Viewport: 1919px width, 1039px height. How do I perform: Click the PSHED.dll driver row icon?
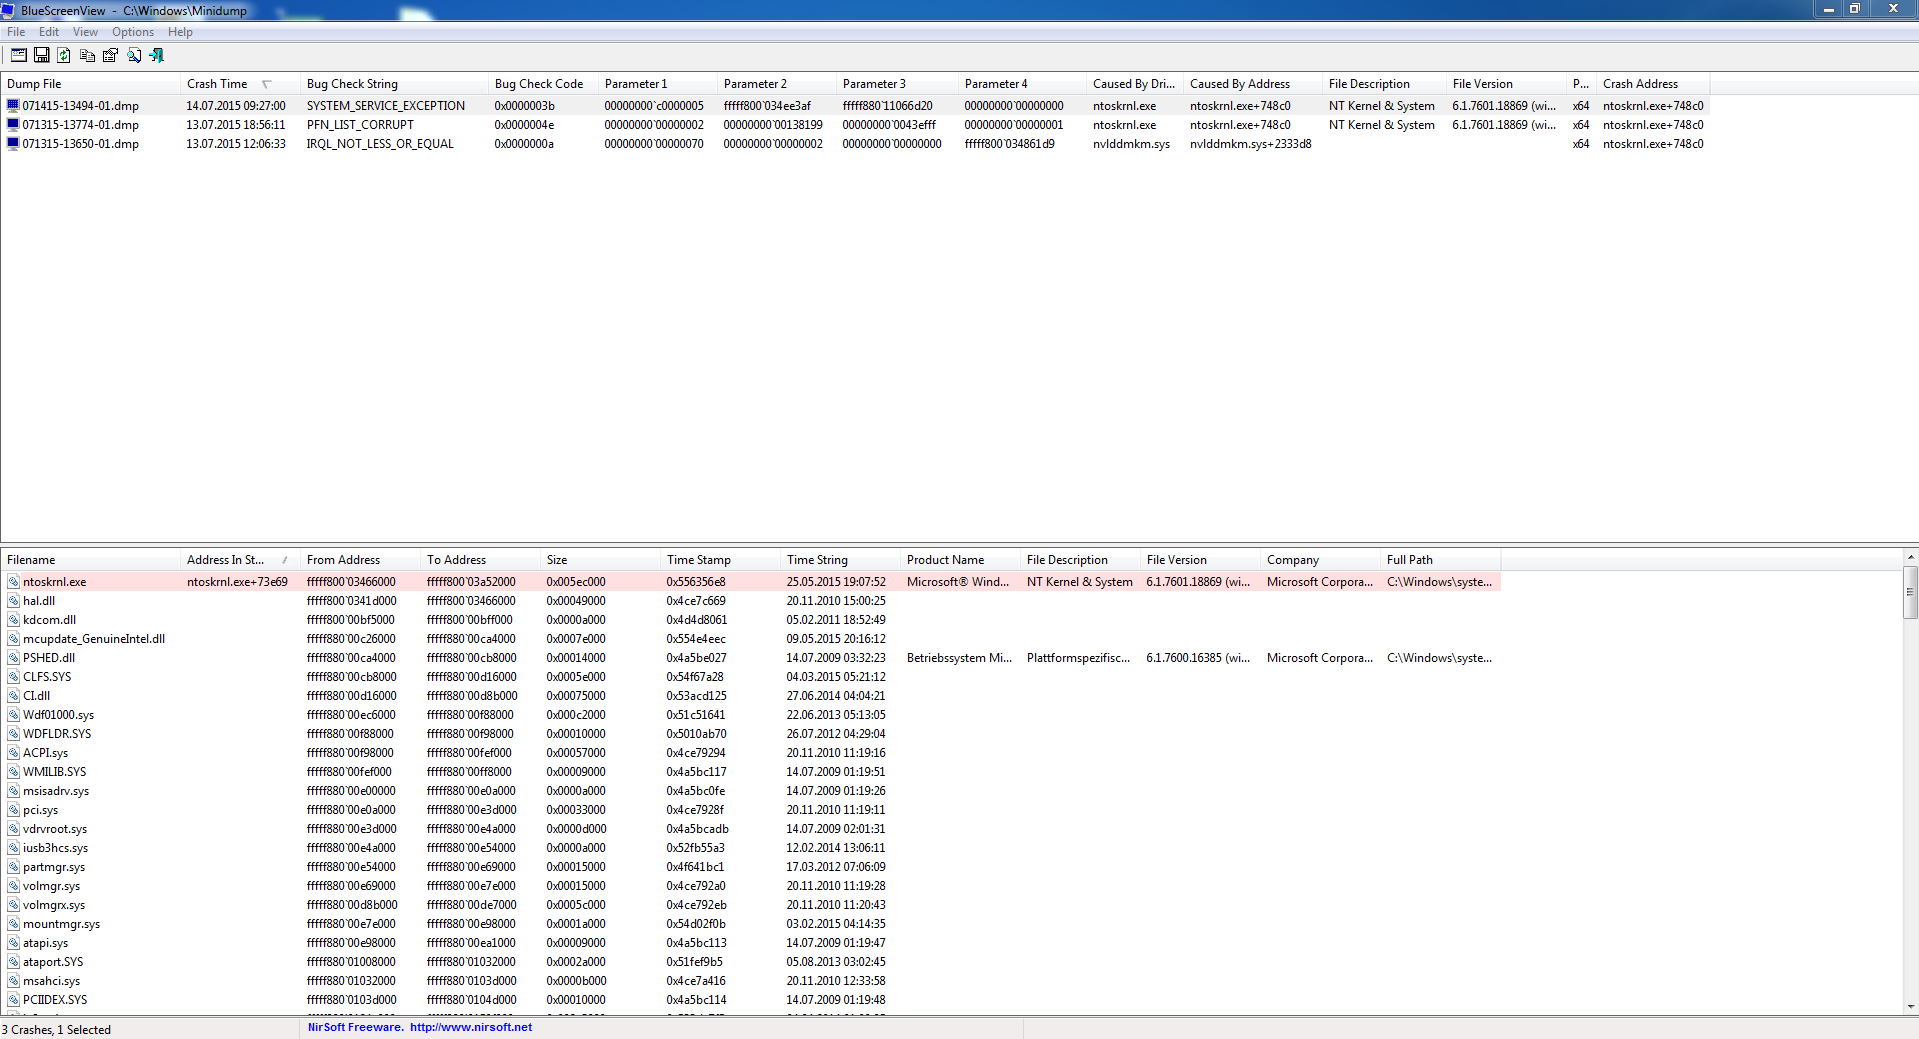coord(14,657)
